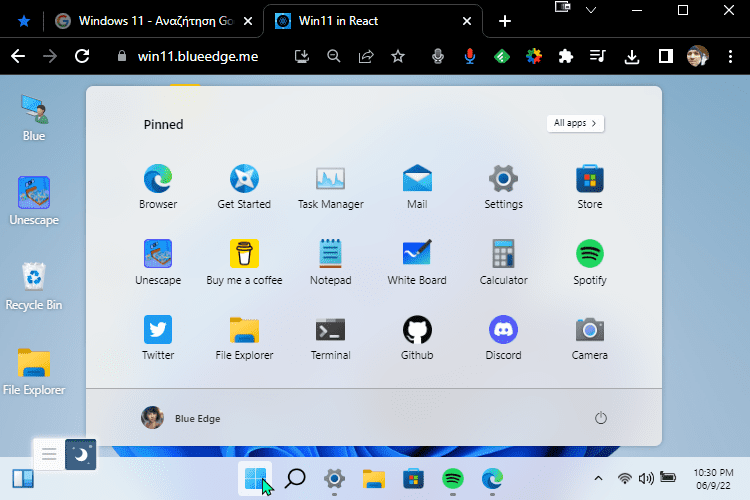The height and width of the screenshot is (500, 750).
Task: Open the widgets panel icon on the taskbar
Action: (23, 478)
